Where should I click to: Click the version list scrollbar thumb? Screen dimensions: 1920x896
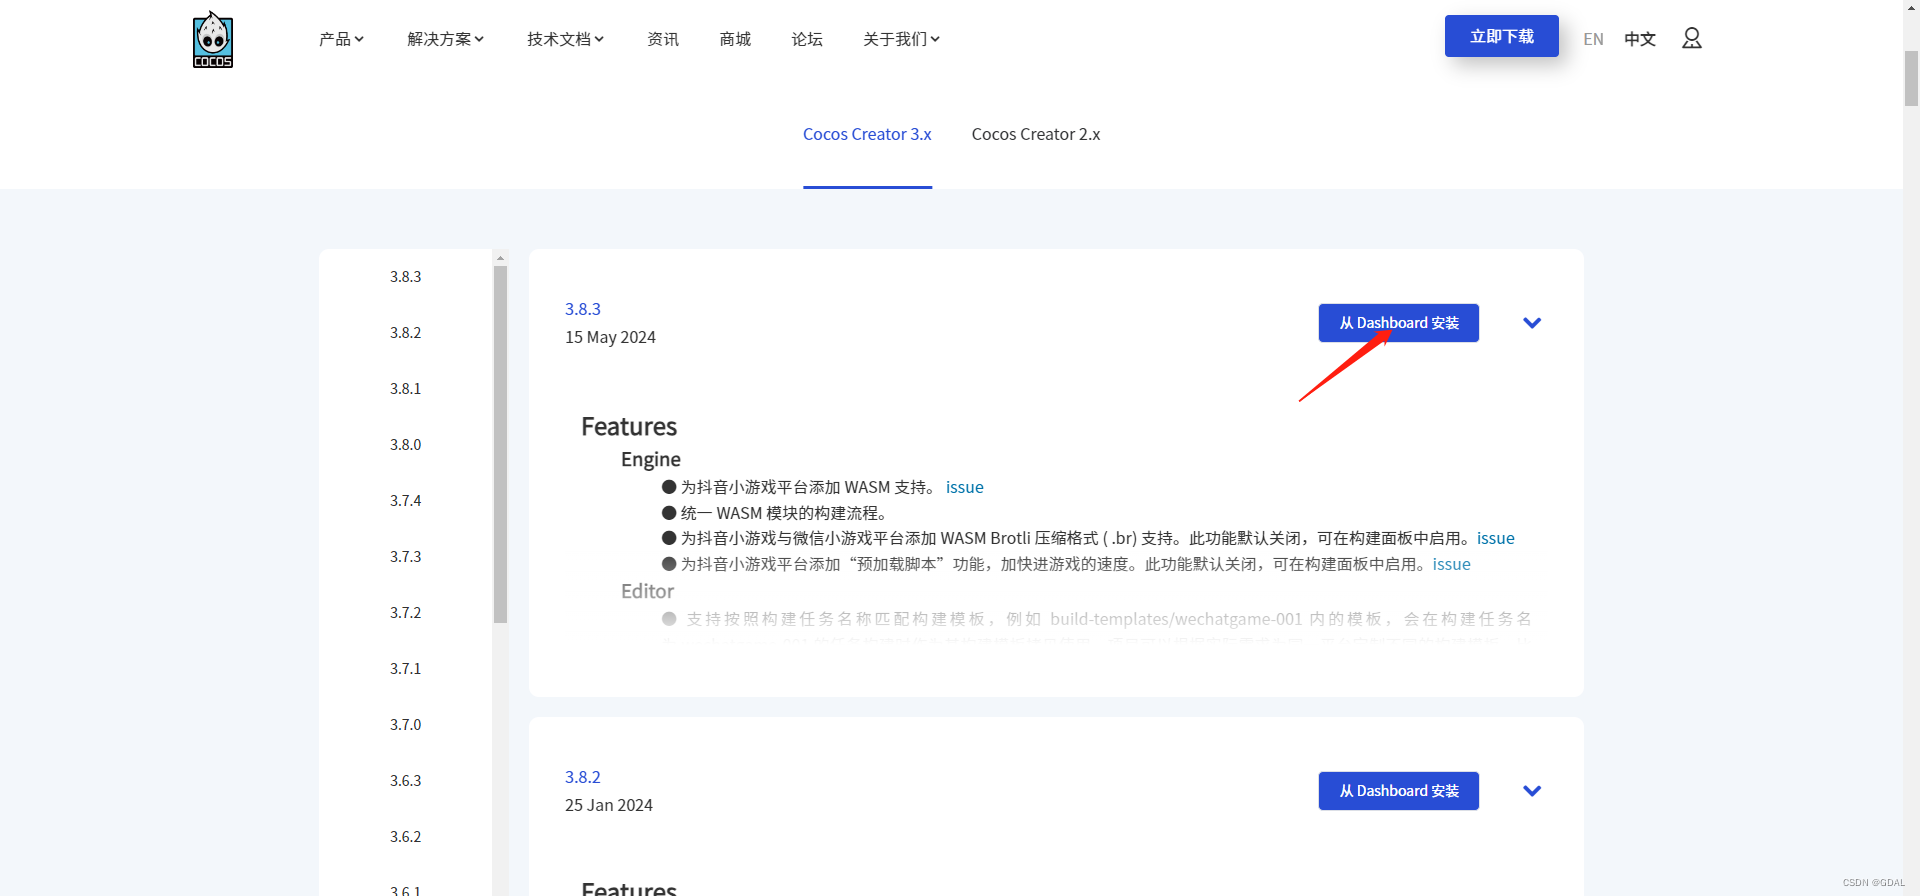point(500,444)
